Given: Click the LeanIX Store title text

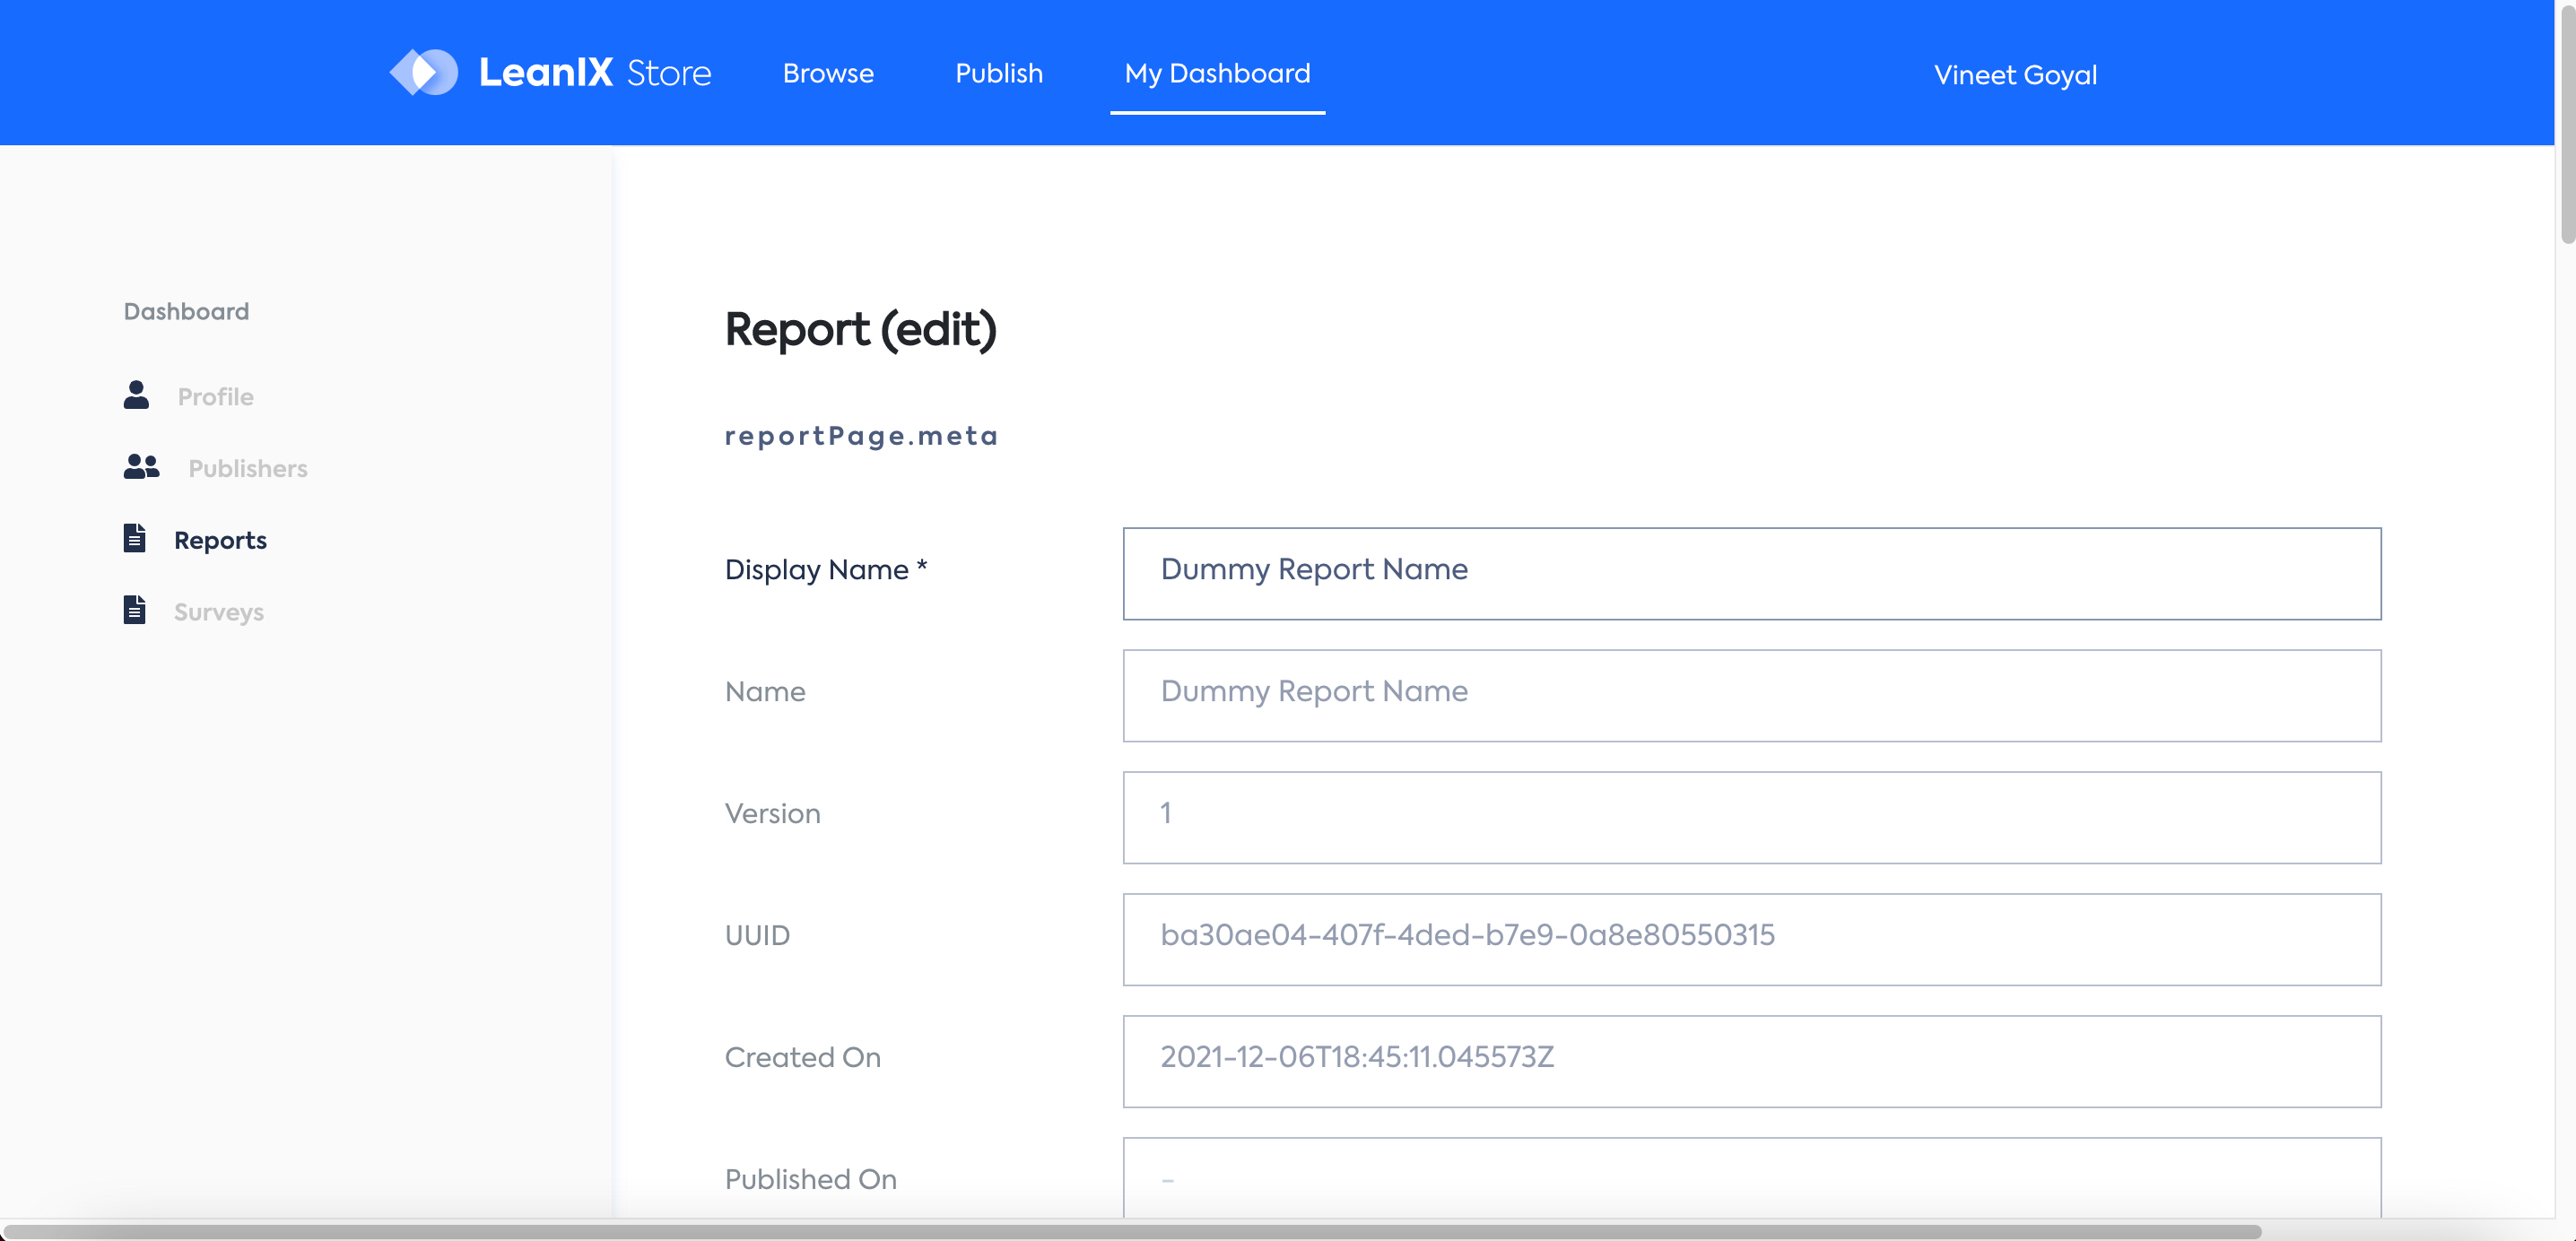Looking at the screenshot, I should point(594,72).
